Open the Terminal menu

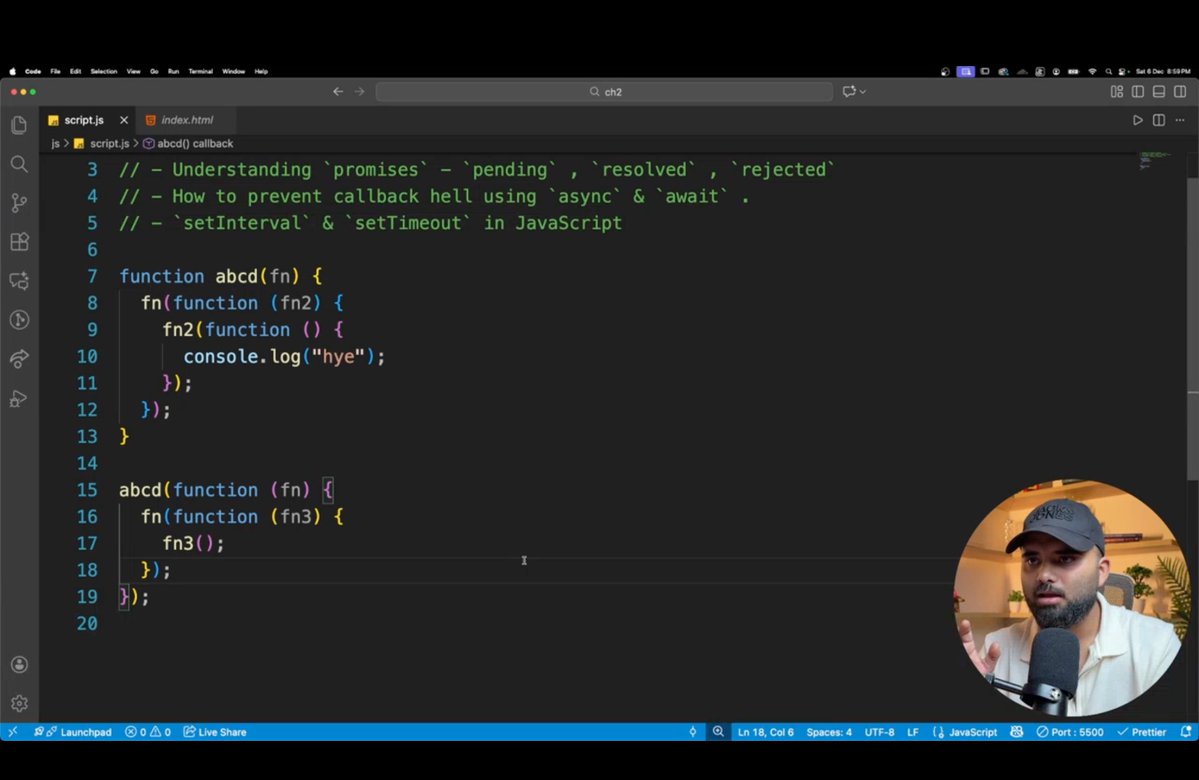200,71
